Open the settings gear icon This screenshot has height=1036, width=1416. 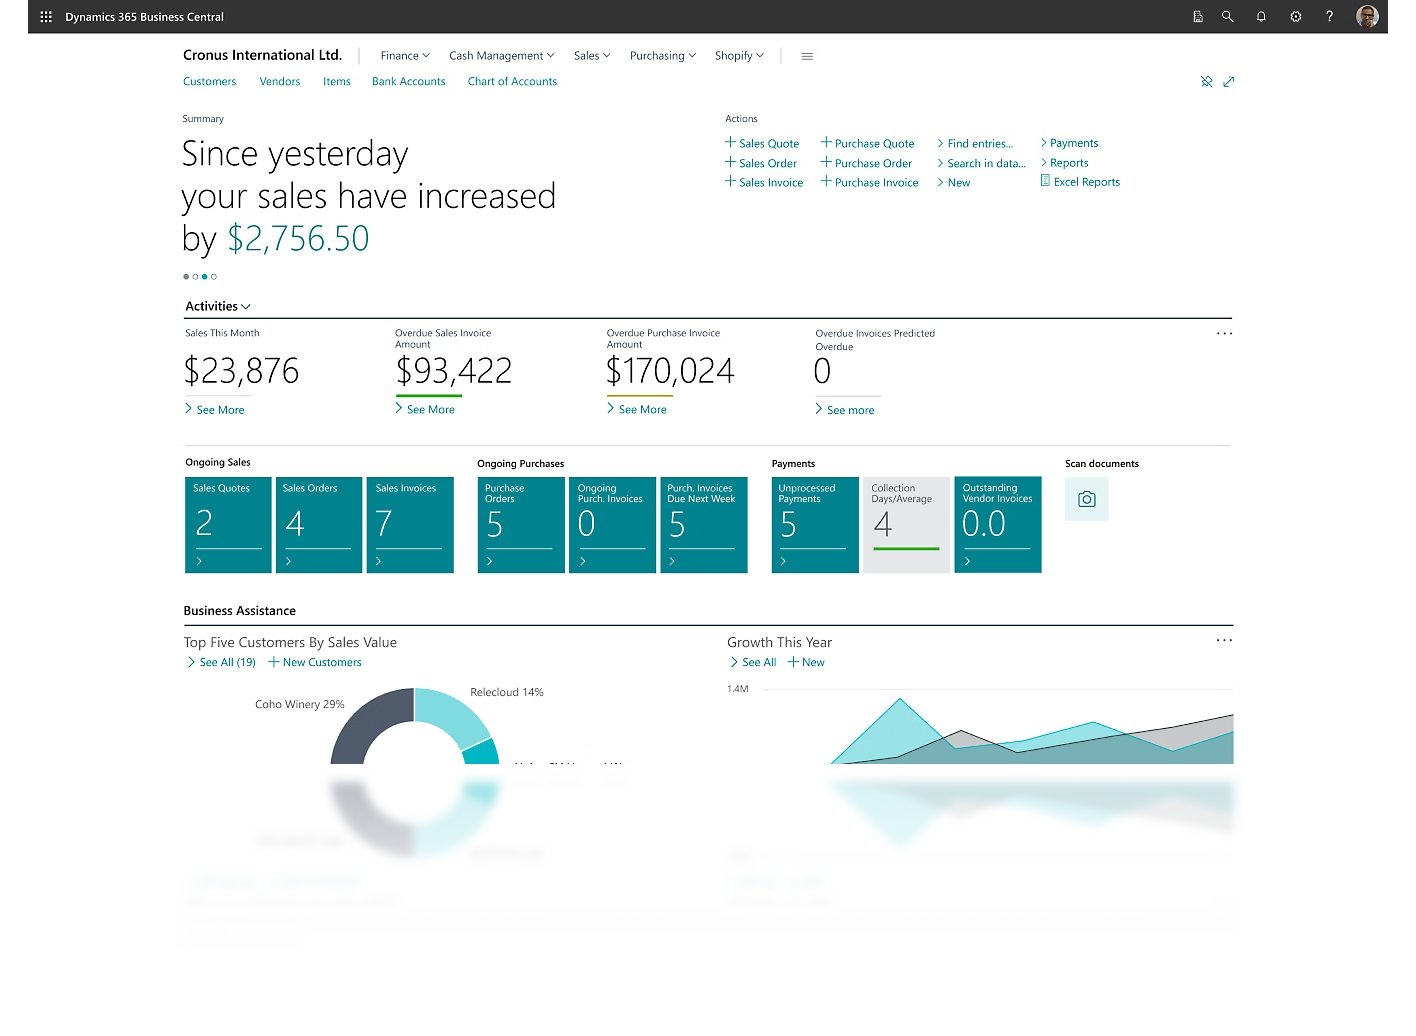1295,17
